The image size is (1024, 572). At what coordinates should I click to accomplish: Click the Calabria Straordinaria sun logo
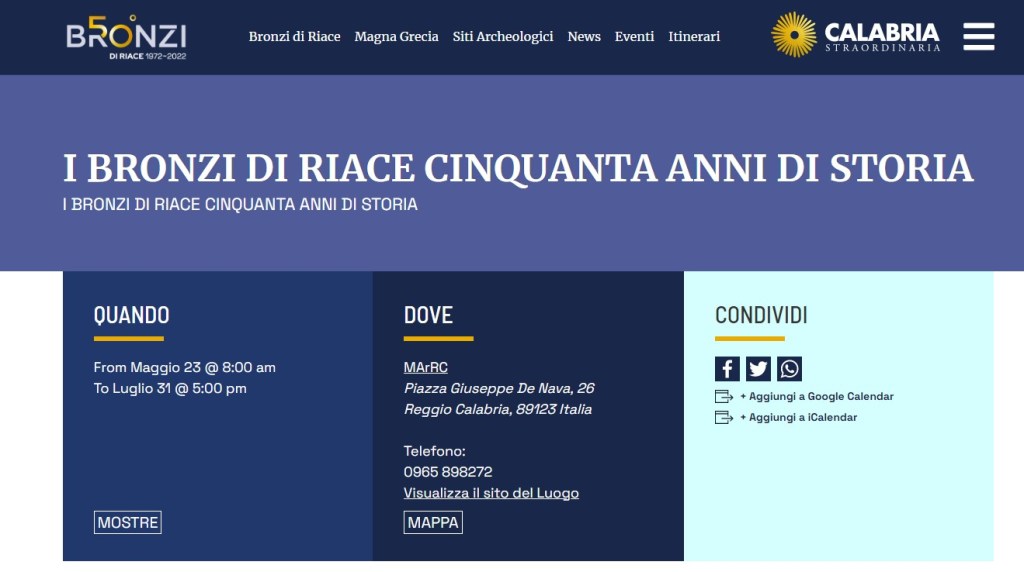point(794,35)
